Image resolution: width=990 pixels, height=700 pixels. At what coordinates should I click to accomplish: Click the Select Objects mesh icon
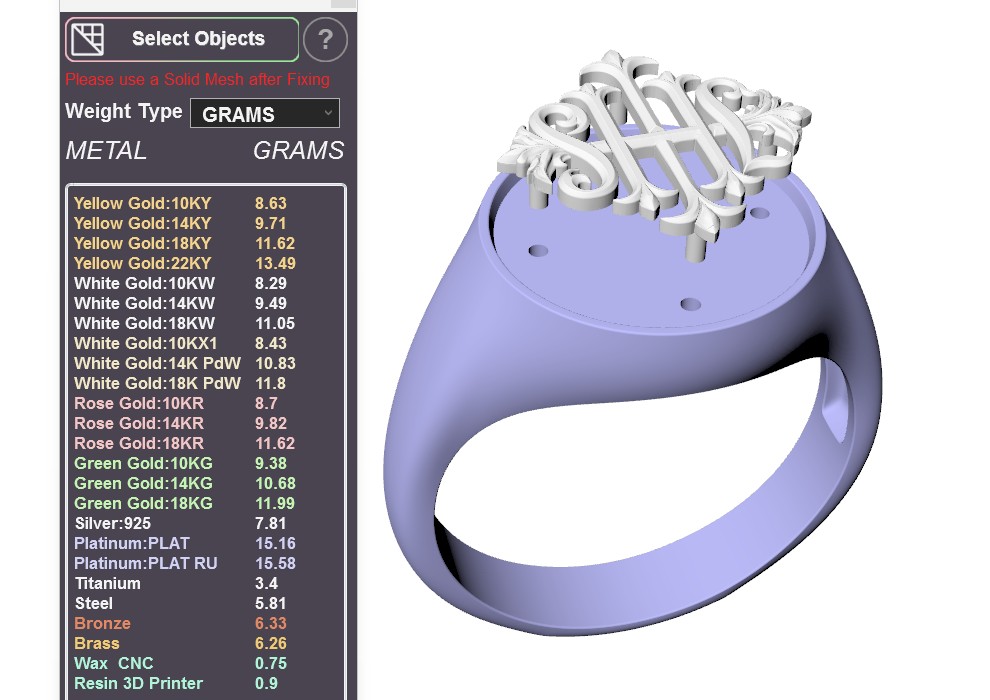[x=87, y=39]
